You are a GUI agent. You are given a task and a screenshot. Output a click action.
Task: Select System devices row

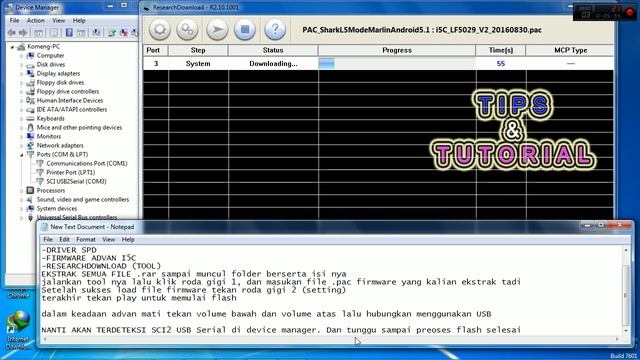[x=52, y=209]
